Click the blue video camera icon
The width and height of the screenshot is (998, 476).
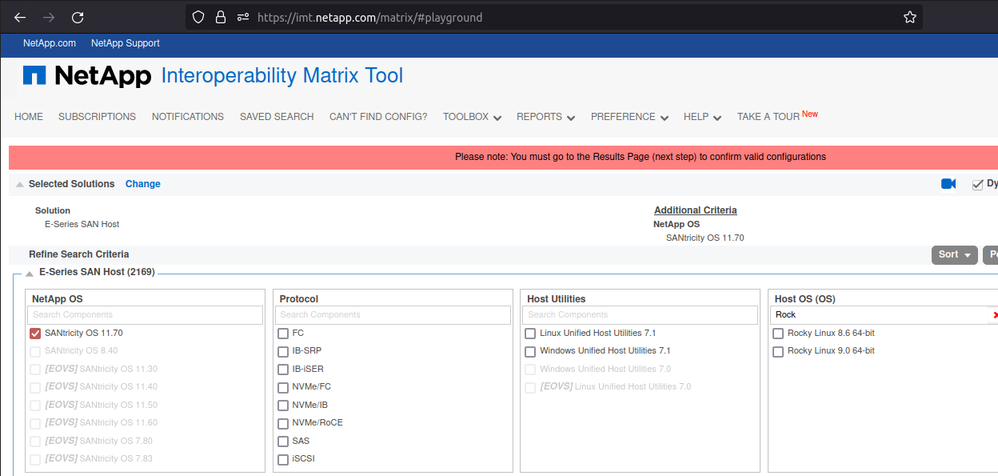(948, 184)
